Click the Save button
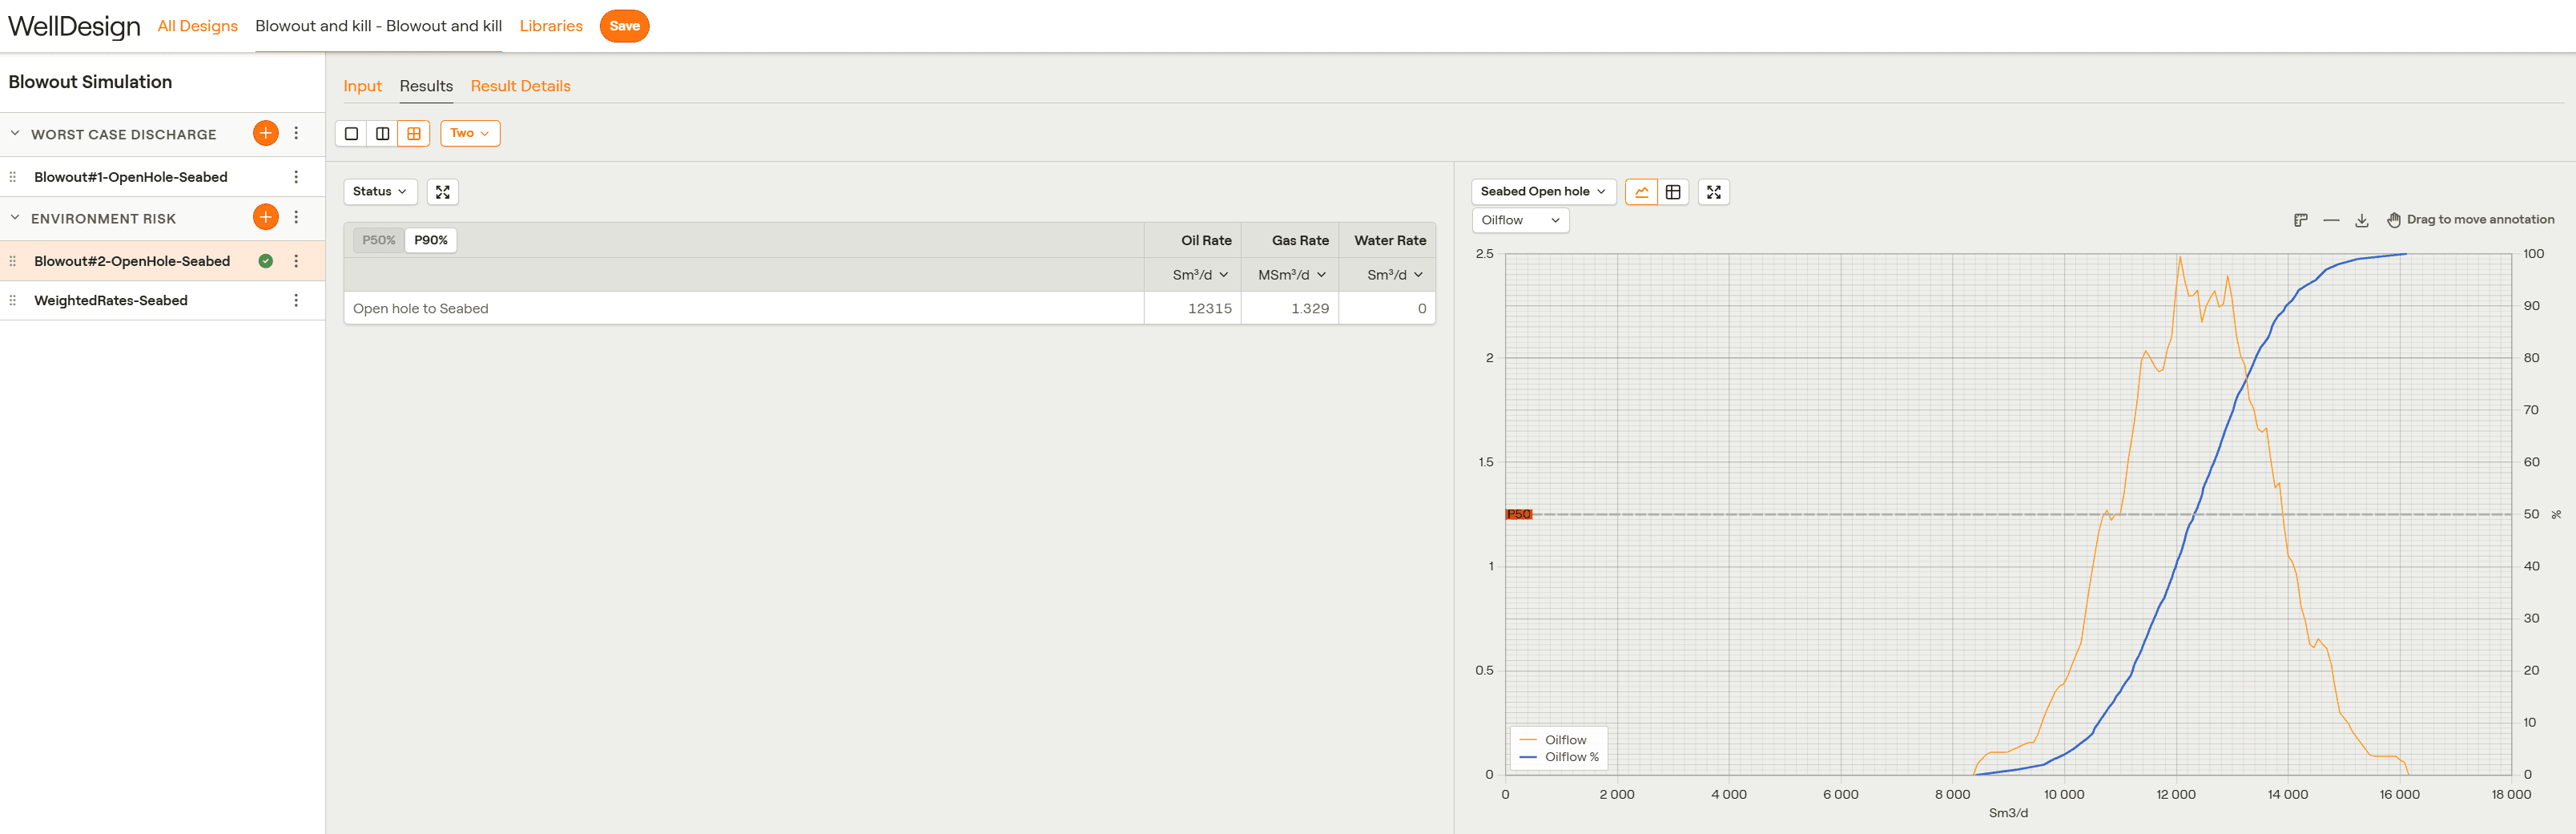Image resolution: width=2576 pixels, height=834 pixels. coord(624,26)
